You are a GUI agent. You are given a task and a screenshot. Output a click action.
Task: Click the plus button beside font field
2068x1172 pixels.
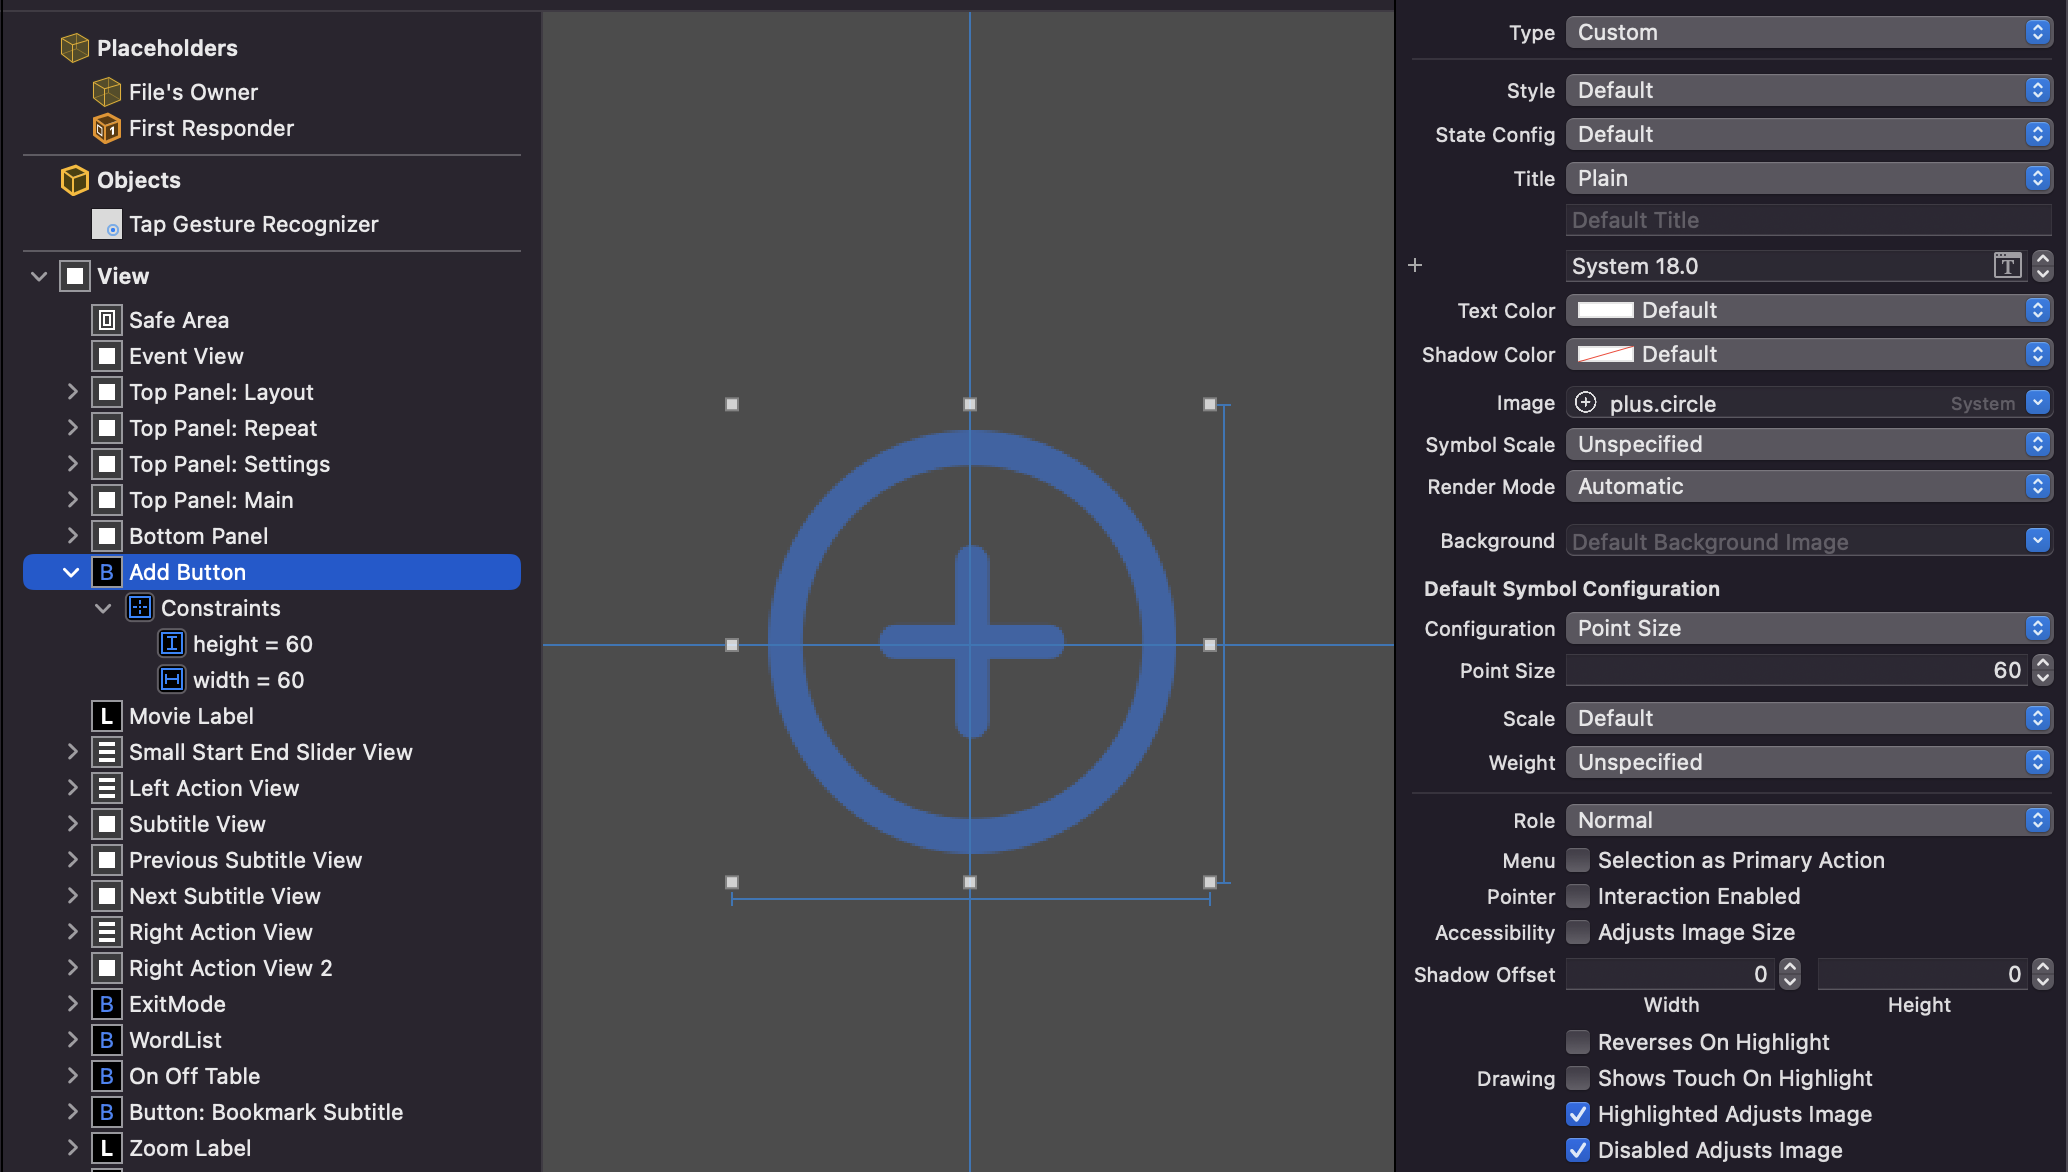click(x=1415, y=265)
